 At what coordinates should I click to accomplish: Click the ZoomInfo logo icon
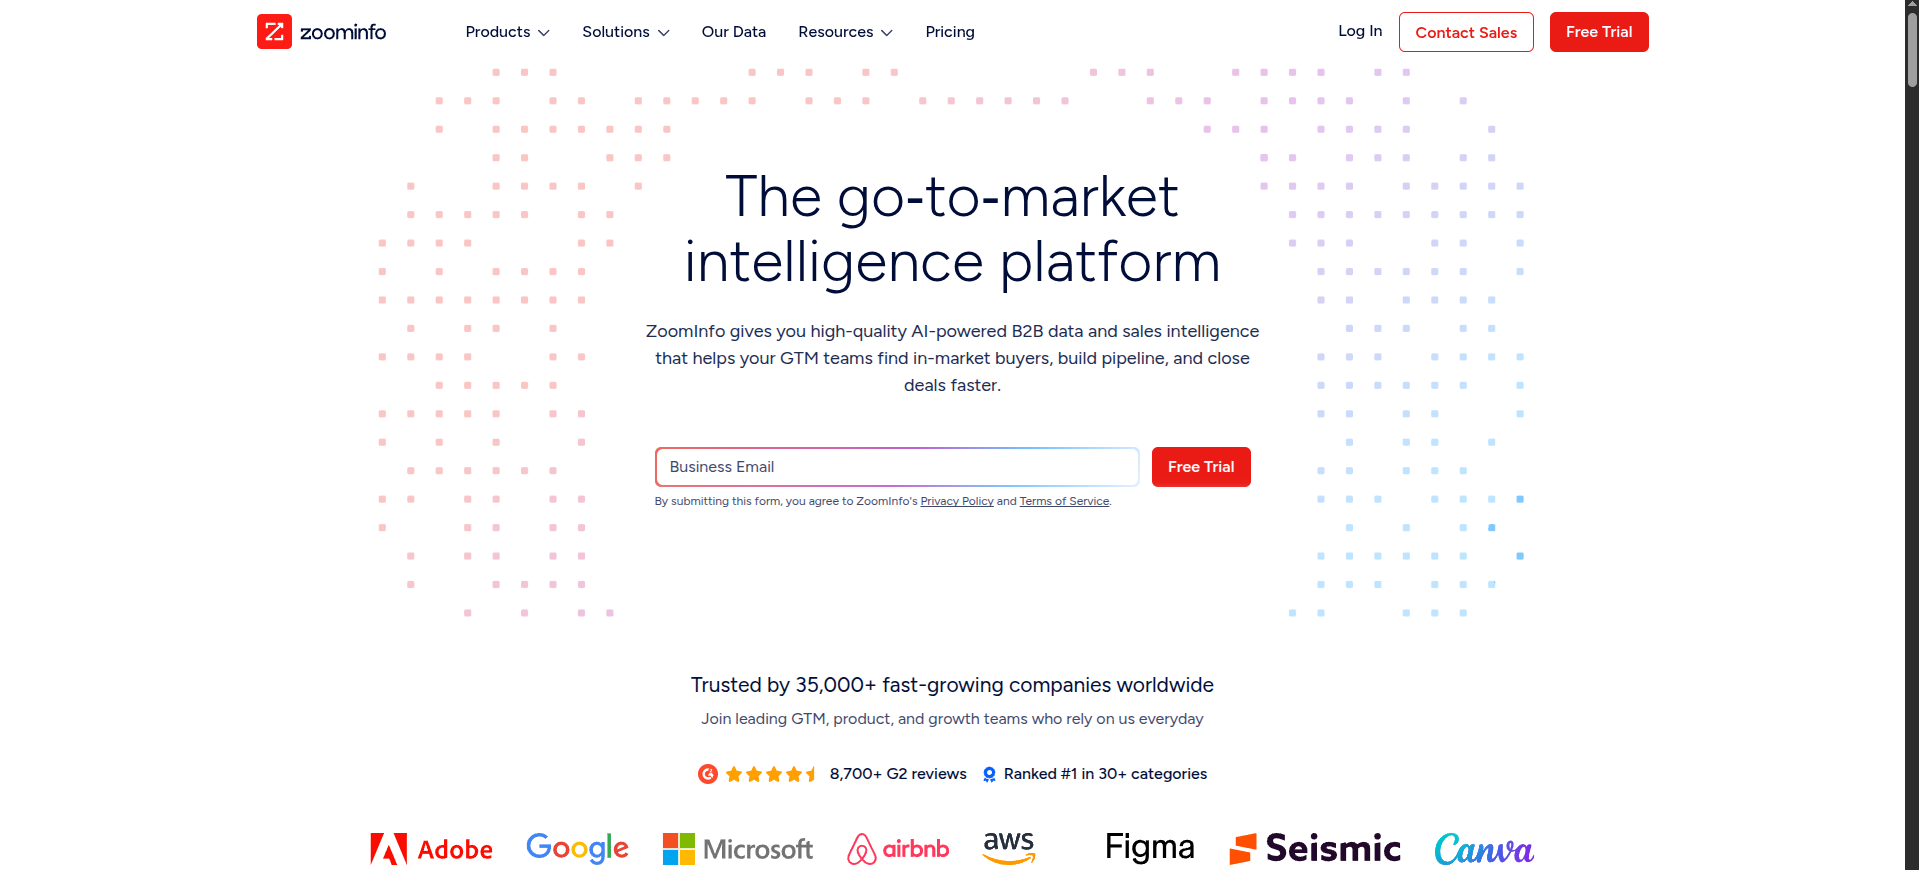pos(274,32)
